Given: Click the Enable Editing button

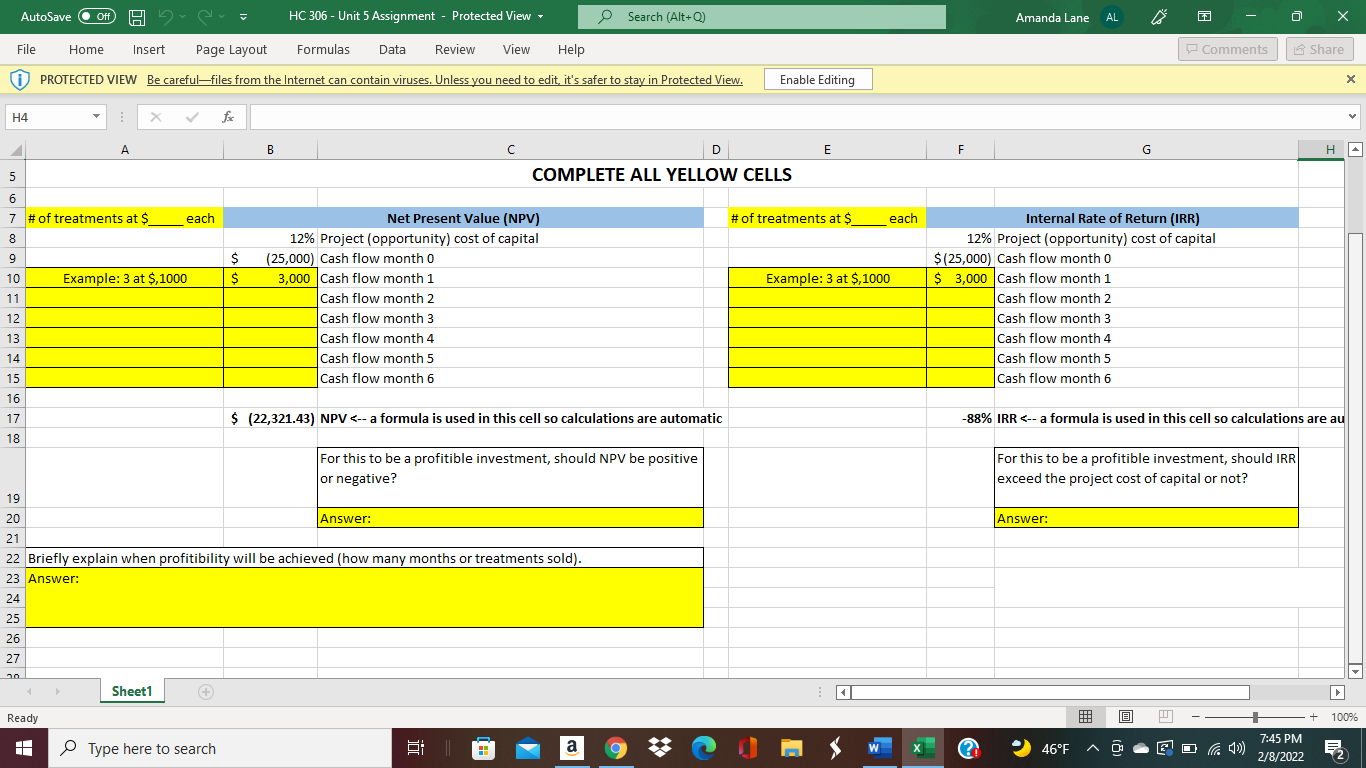Looking at the screenshot, I should 817,80.
